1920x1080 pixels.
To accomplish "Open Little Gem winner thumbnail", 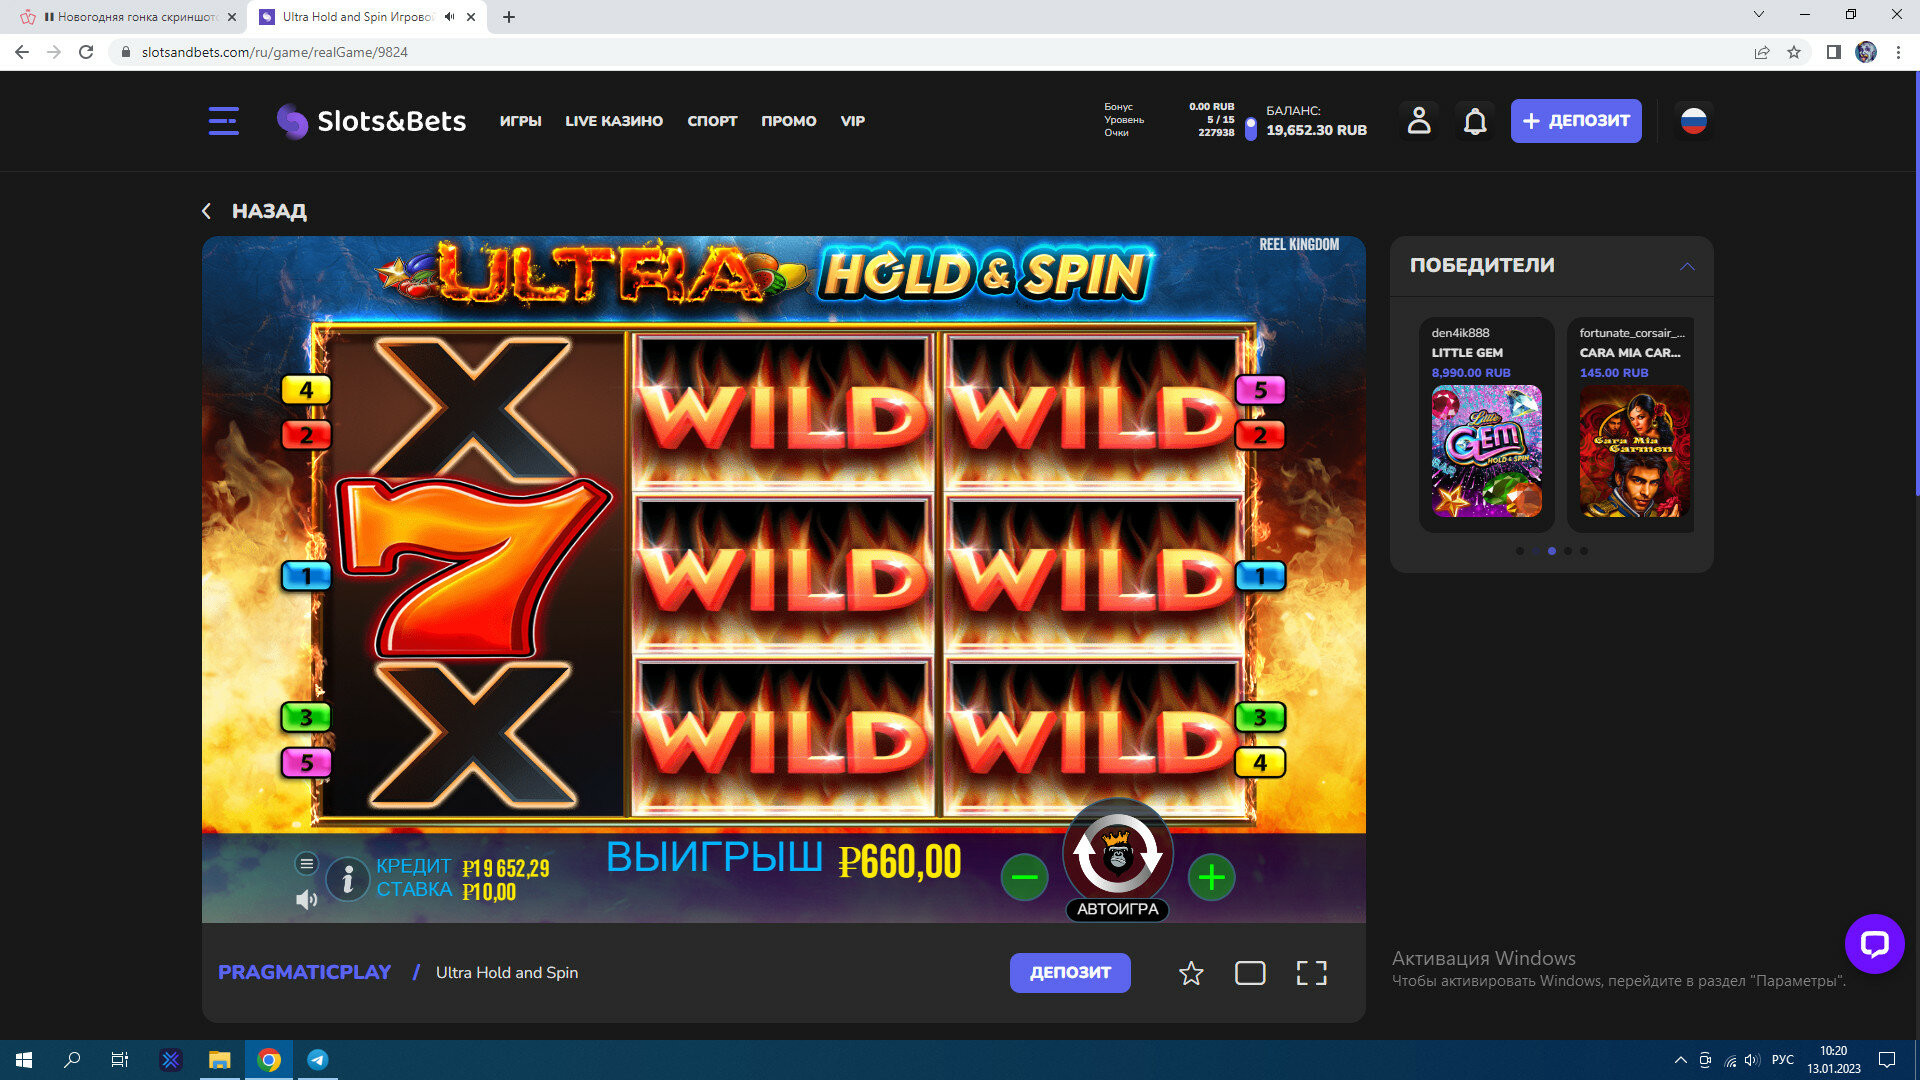I will [x=1486, y=451].
